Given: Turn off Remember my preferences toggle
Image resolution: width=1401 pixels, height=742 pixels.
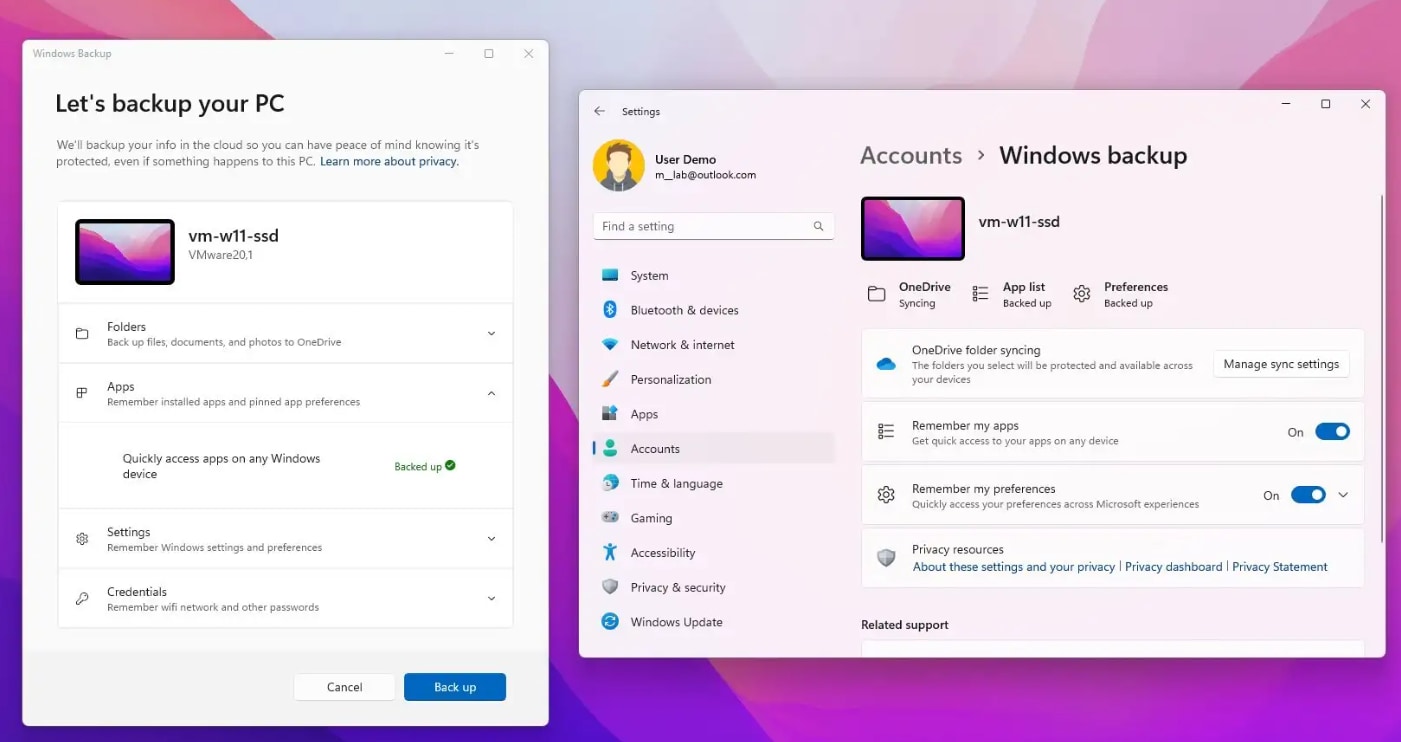Looking at the screenshot, I should (x=1308, y=495).
